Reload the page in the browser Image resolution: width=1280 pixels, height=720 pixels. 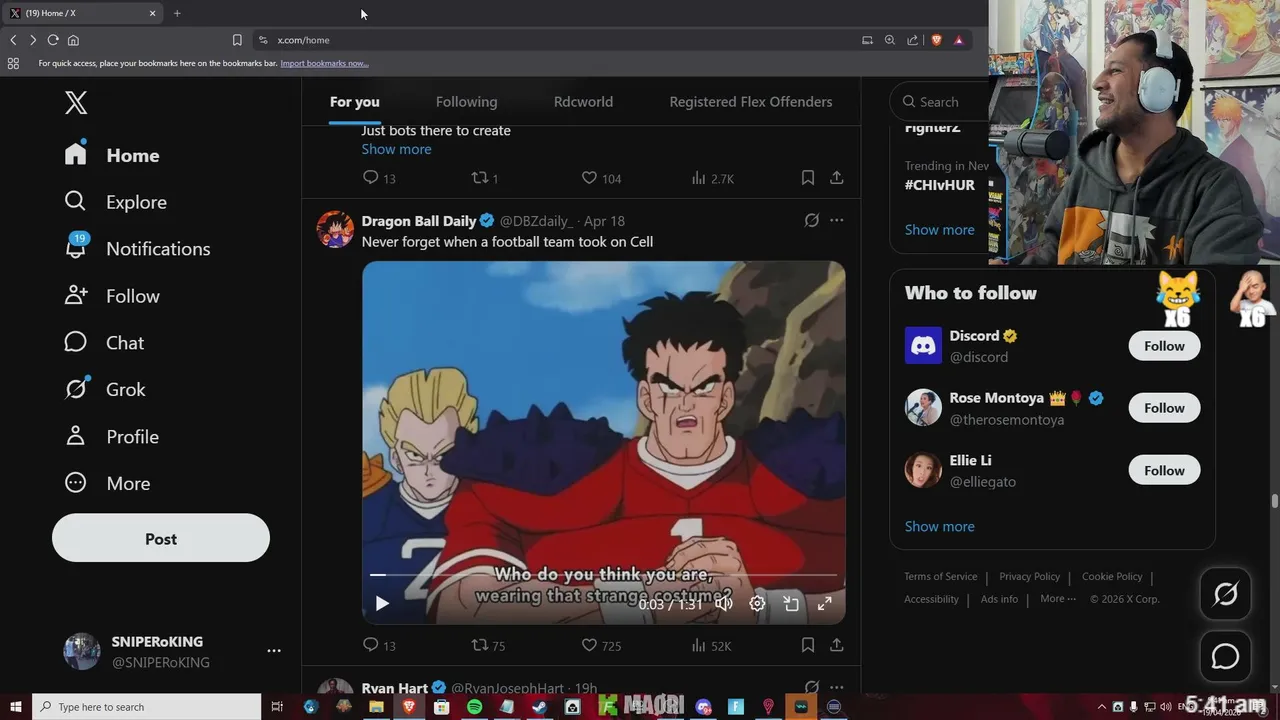point(53,40)
